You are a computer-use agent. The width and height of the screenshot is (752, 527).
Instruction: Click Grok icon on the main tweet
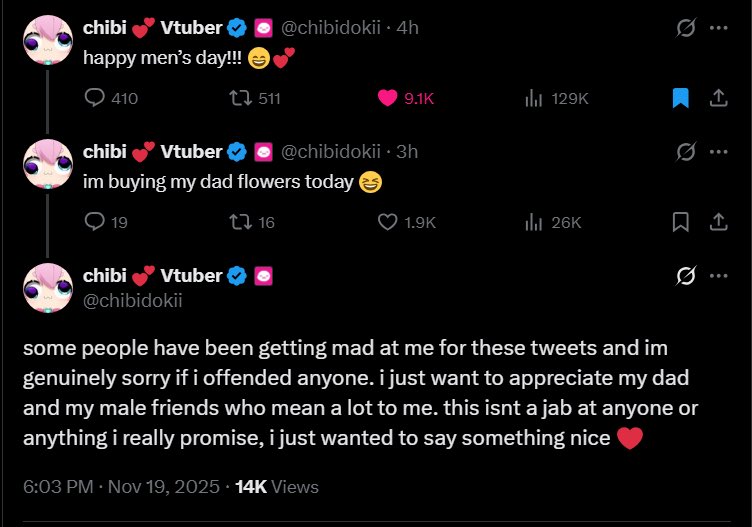click(x=686, y=275)
